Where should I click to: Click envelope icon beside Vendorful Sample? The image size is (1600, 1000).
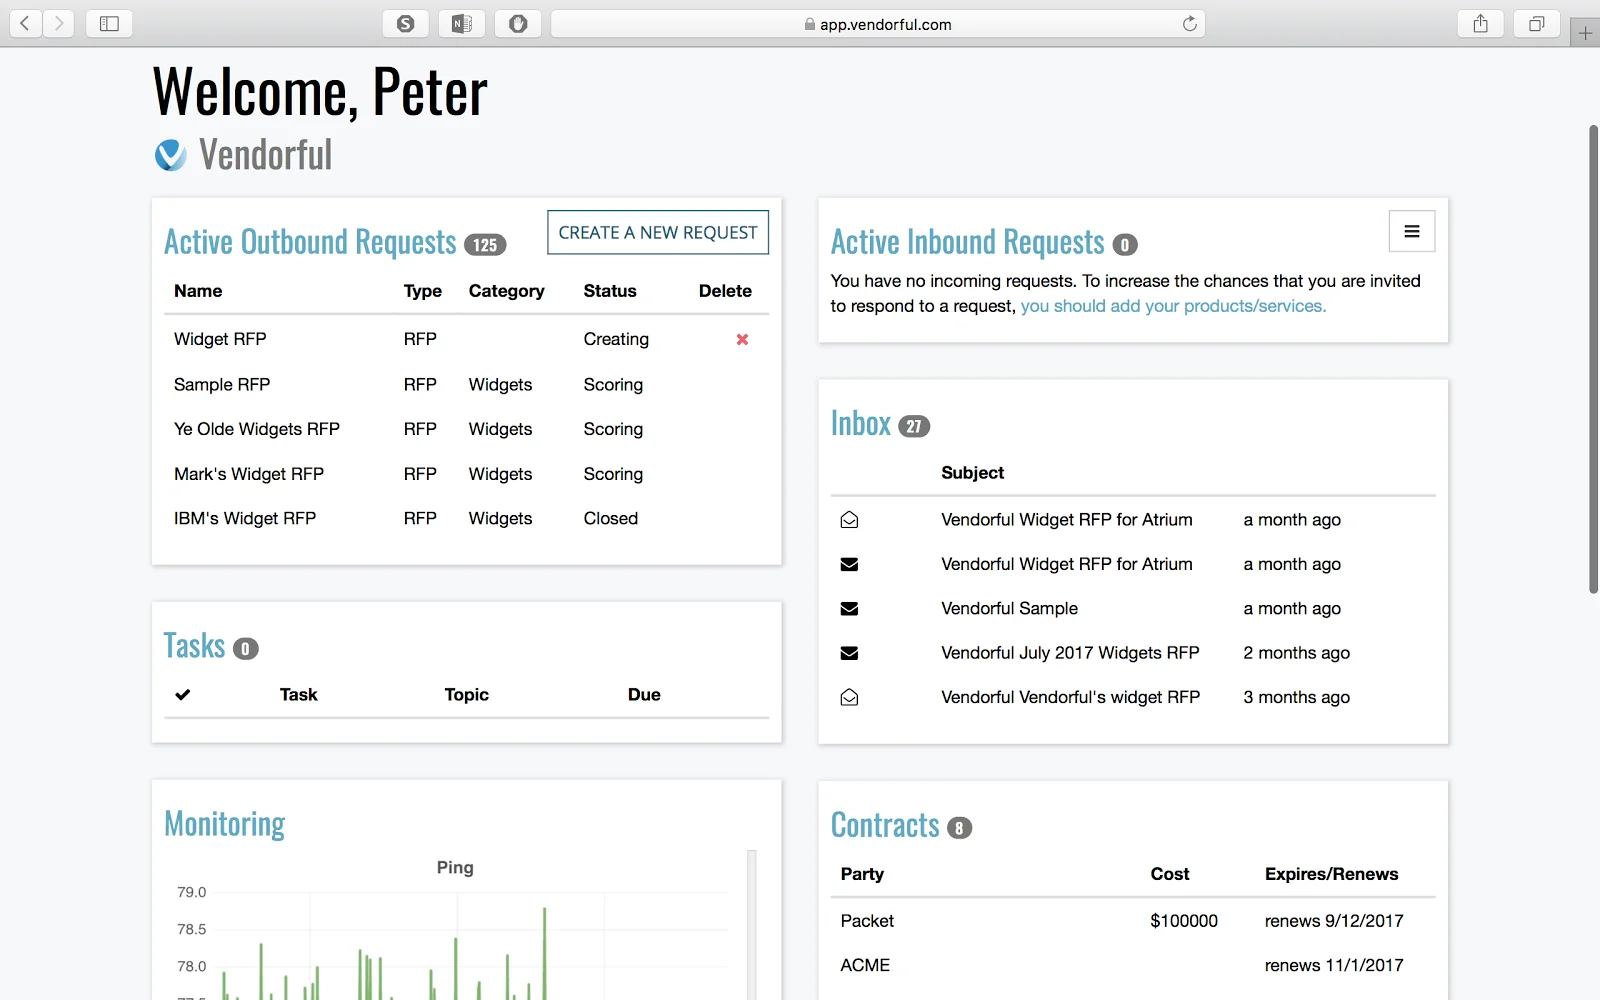[849, 608]
